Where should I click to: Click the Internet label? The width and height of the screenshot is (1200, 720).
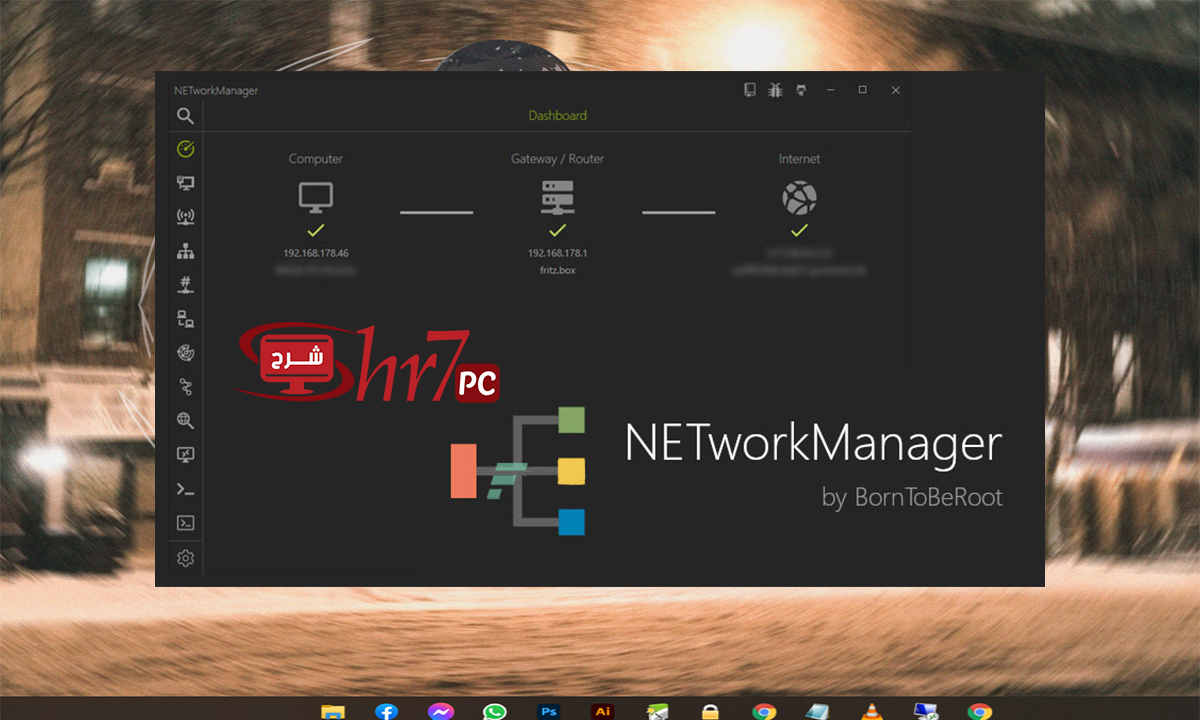(799, 159)
